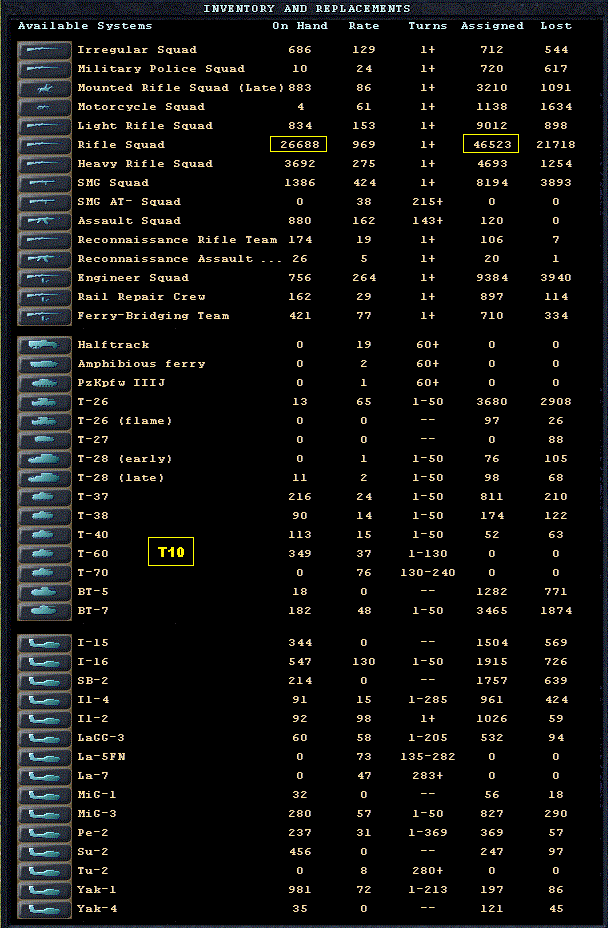Click the SMG Squad rate value 424
Screen dimensions: 608x928
coord(363,183)
